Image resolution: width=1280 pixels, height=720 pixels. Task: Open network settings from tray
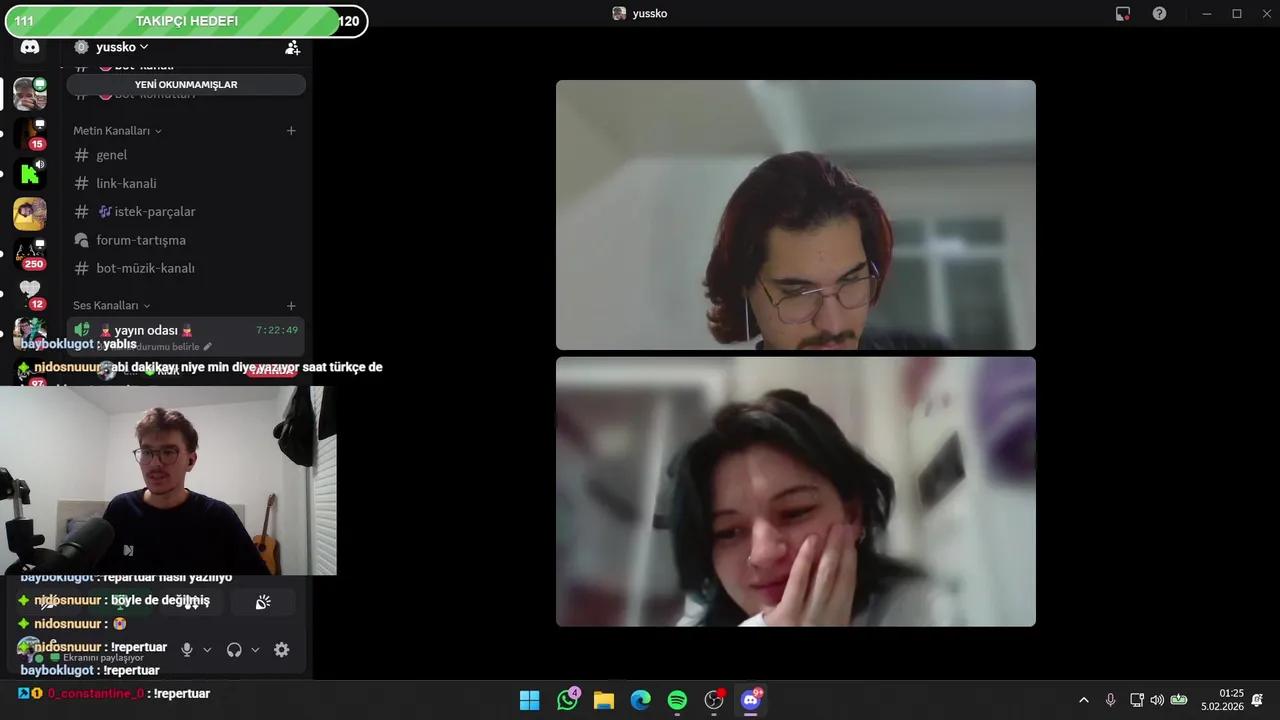click(1137, 700)
